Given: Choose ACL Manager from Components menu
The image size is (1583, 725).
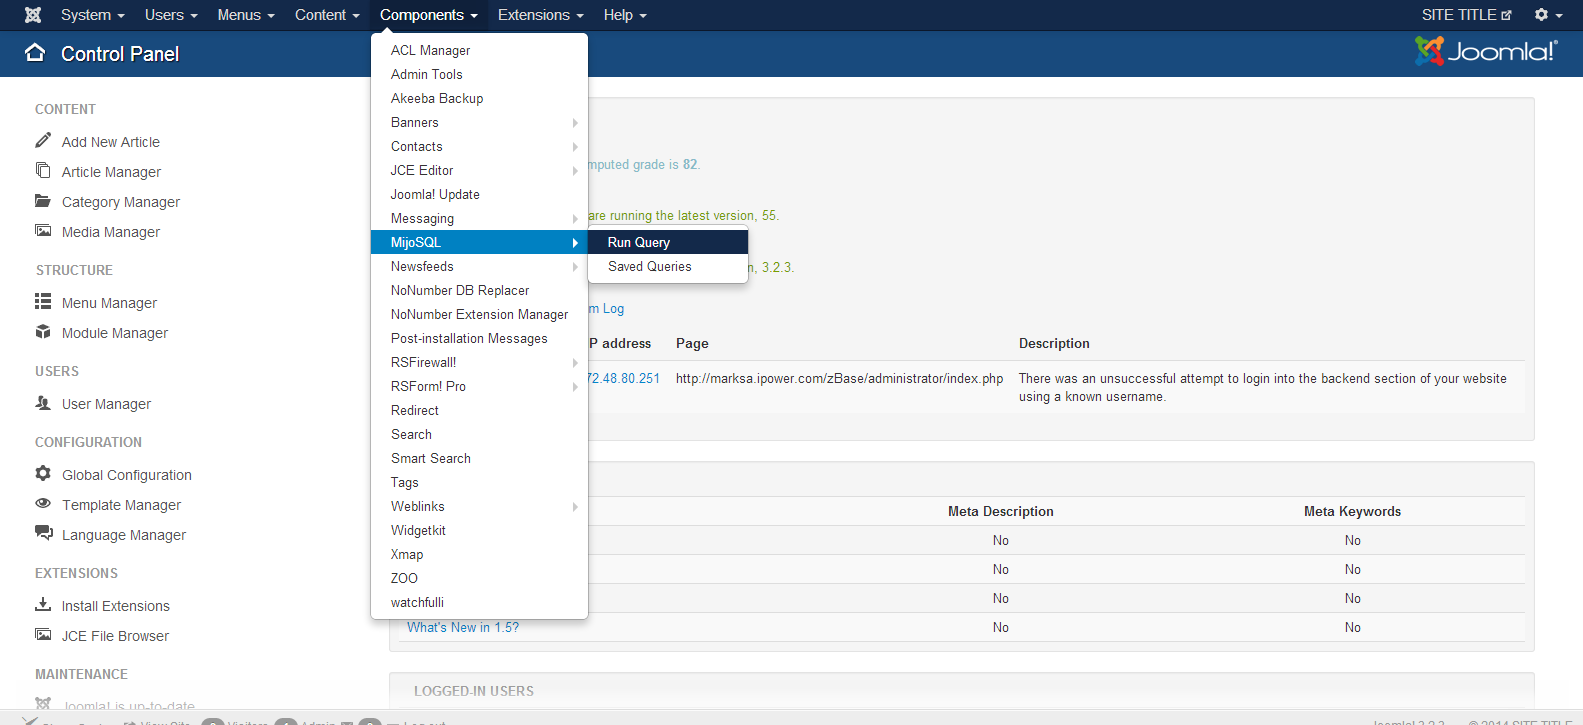Looking at the screenshot, I should tap(479, 50).
